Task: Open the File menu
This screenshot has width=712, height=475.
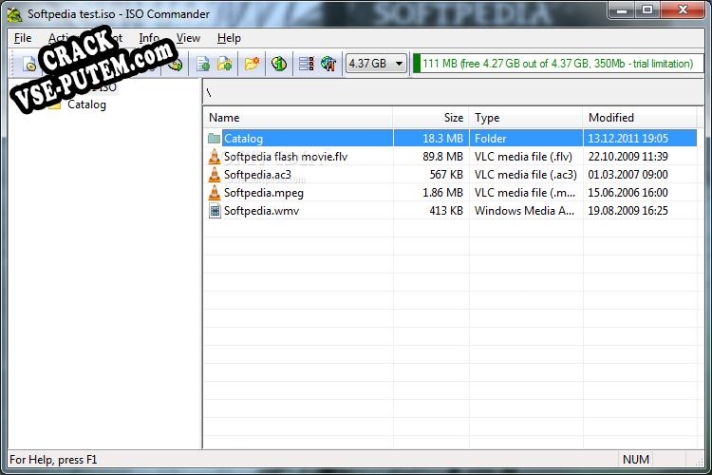Action: tap(23, 38)
